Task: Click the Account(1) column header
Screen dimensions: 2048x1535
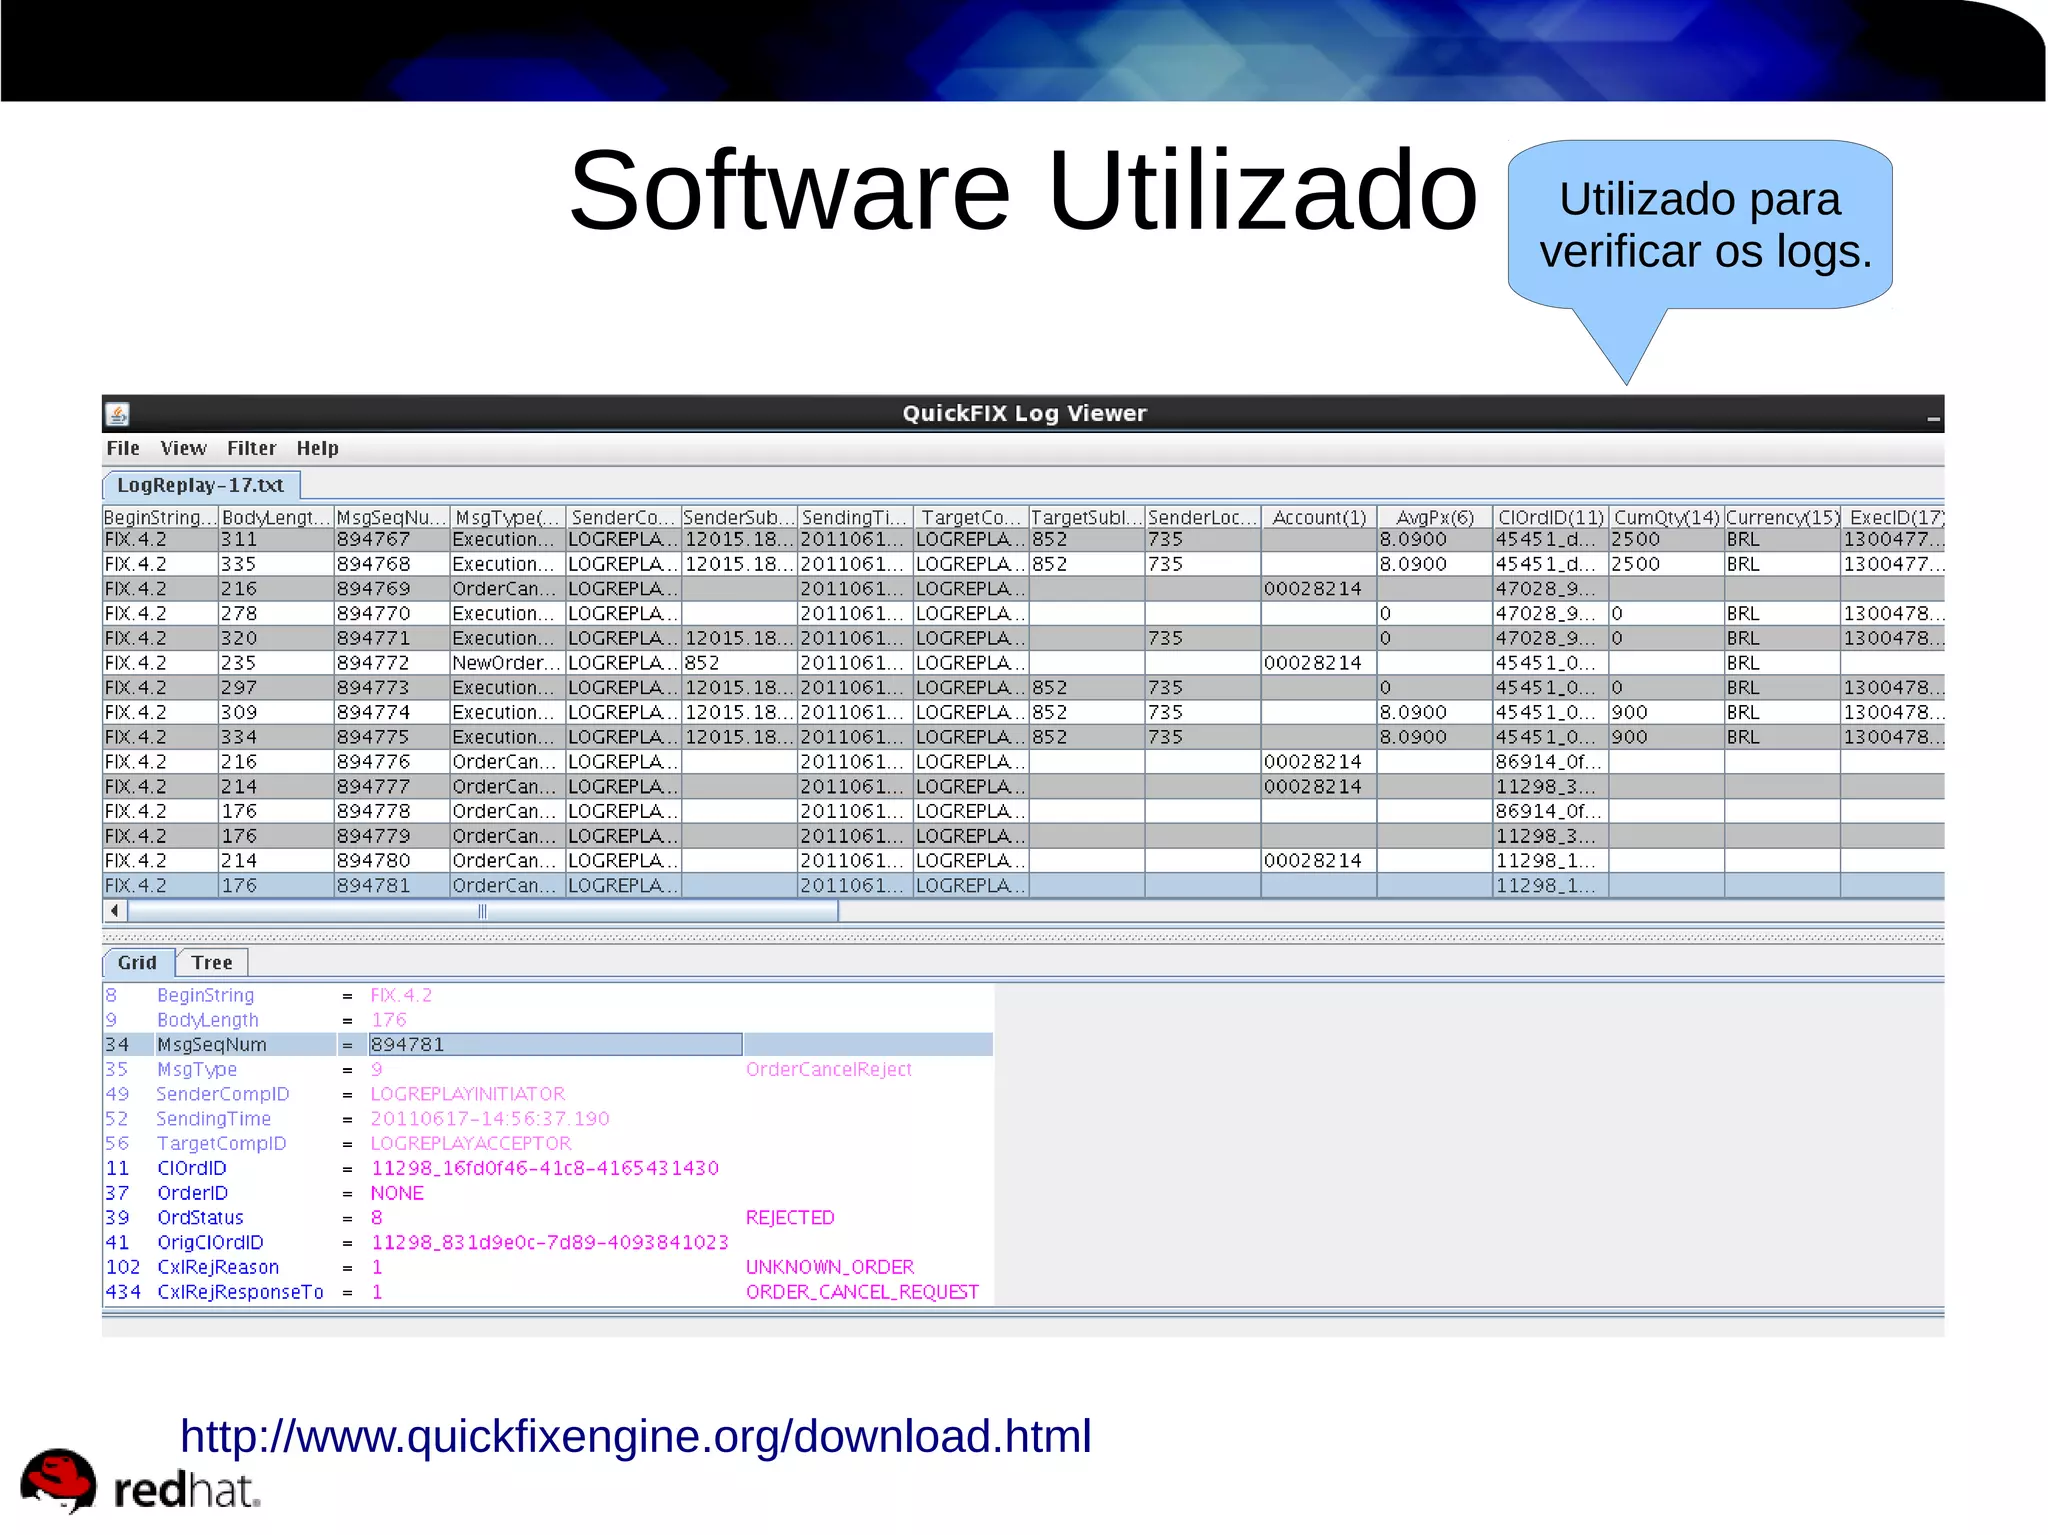Action: point(1319,517)
